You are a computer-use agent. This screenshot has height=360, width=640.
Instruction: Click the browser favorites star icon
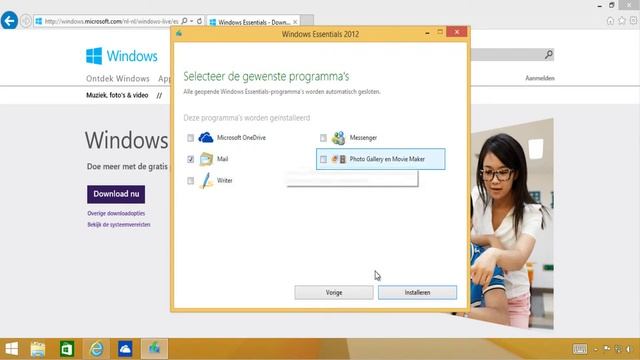(x=622, y=20)
